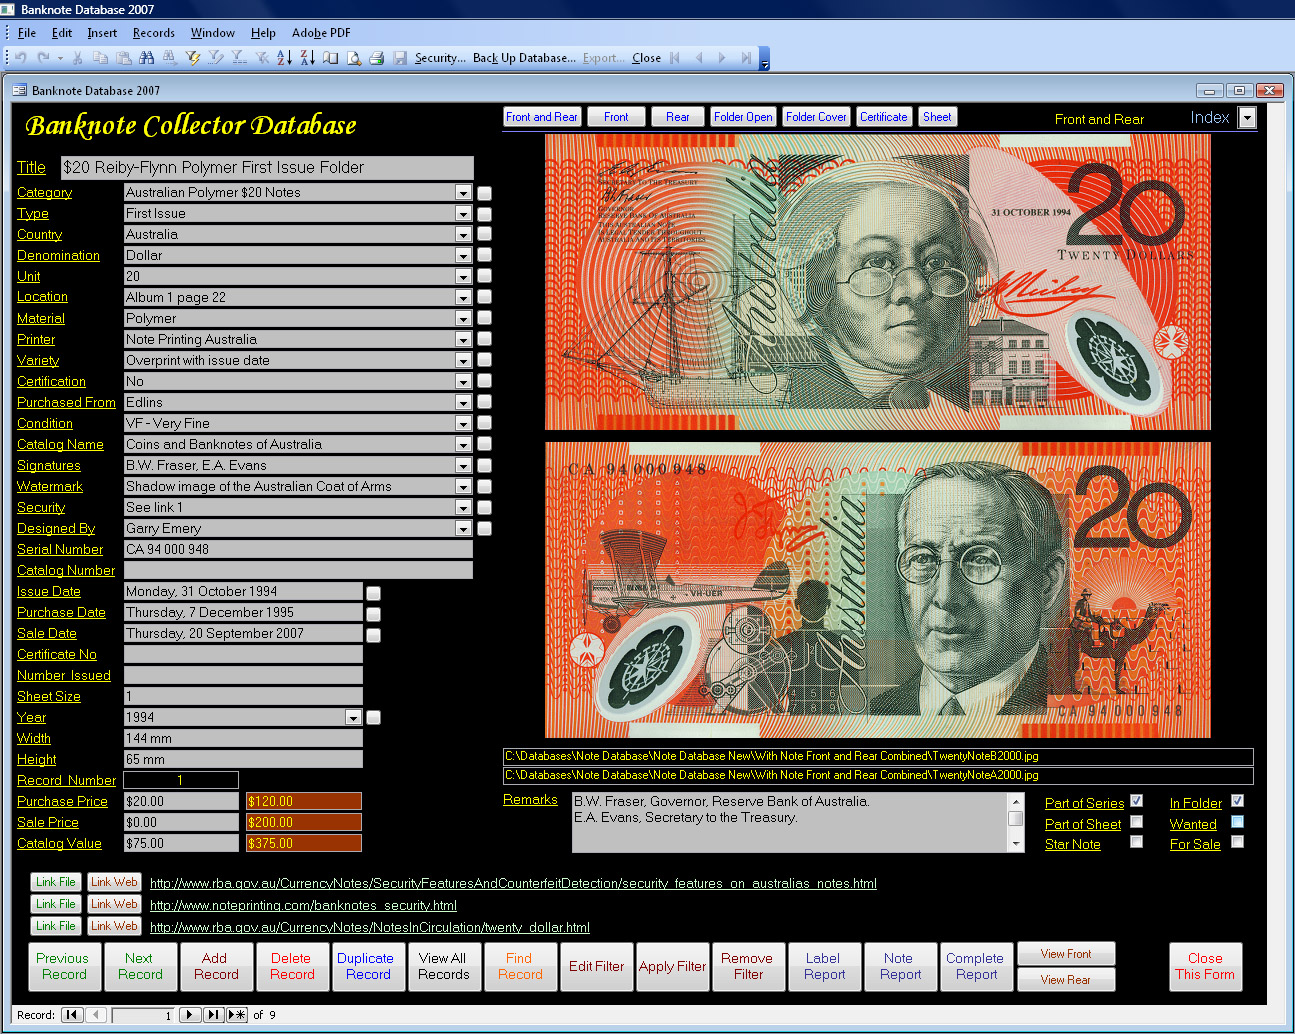Click the Apply Filter button

click(x=672, y=966)
